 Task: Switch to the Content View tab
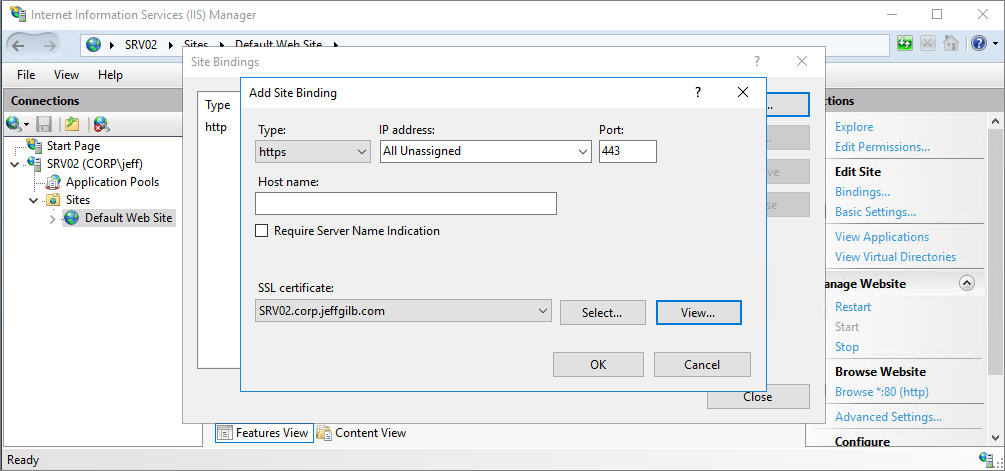pyautogui.click(x=362, y=433)
